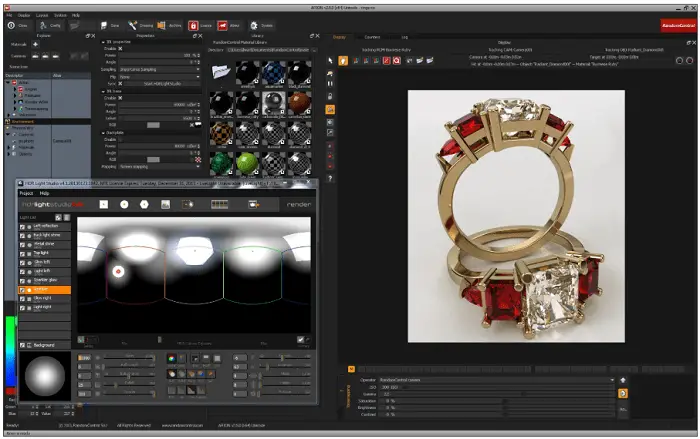This screenshot has width=700, height=439.
Task: Click the red License padlock icon
Action: (x=193, y=25)
